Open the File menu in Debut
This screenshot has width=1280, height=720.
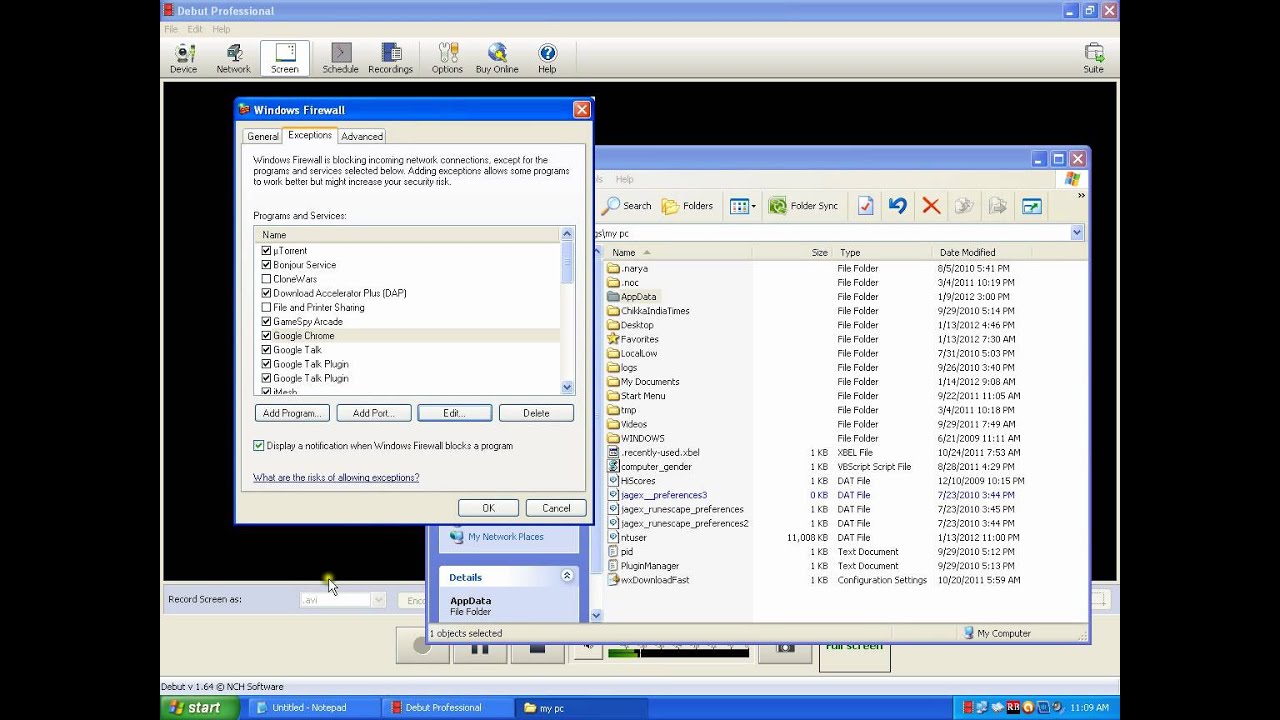tap(171, 29)
